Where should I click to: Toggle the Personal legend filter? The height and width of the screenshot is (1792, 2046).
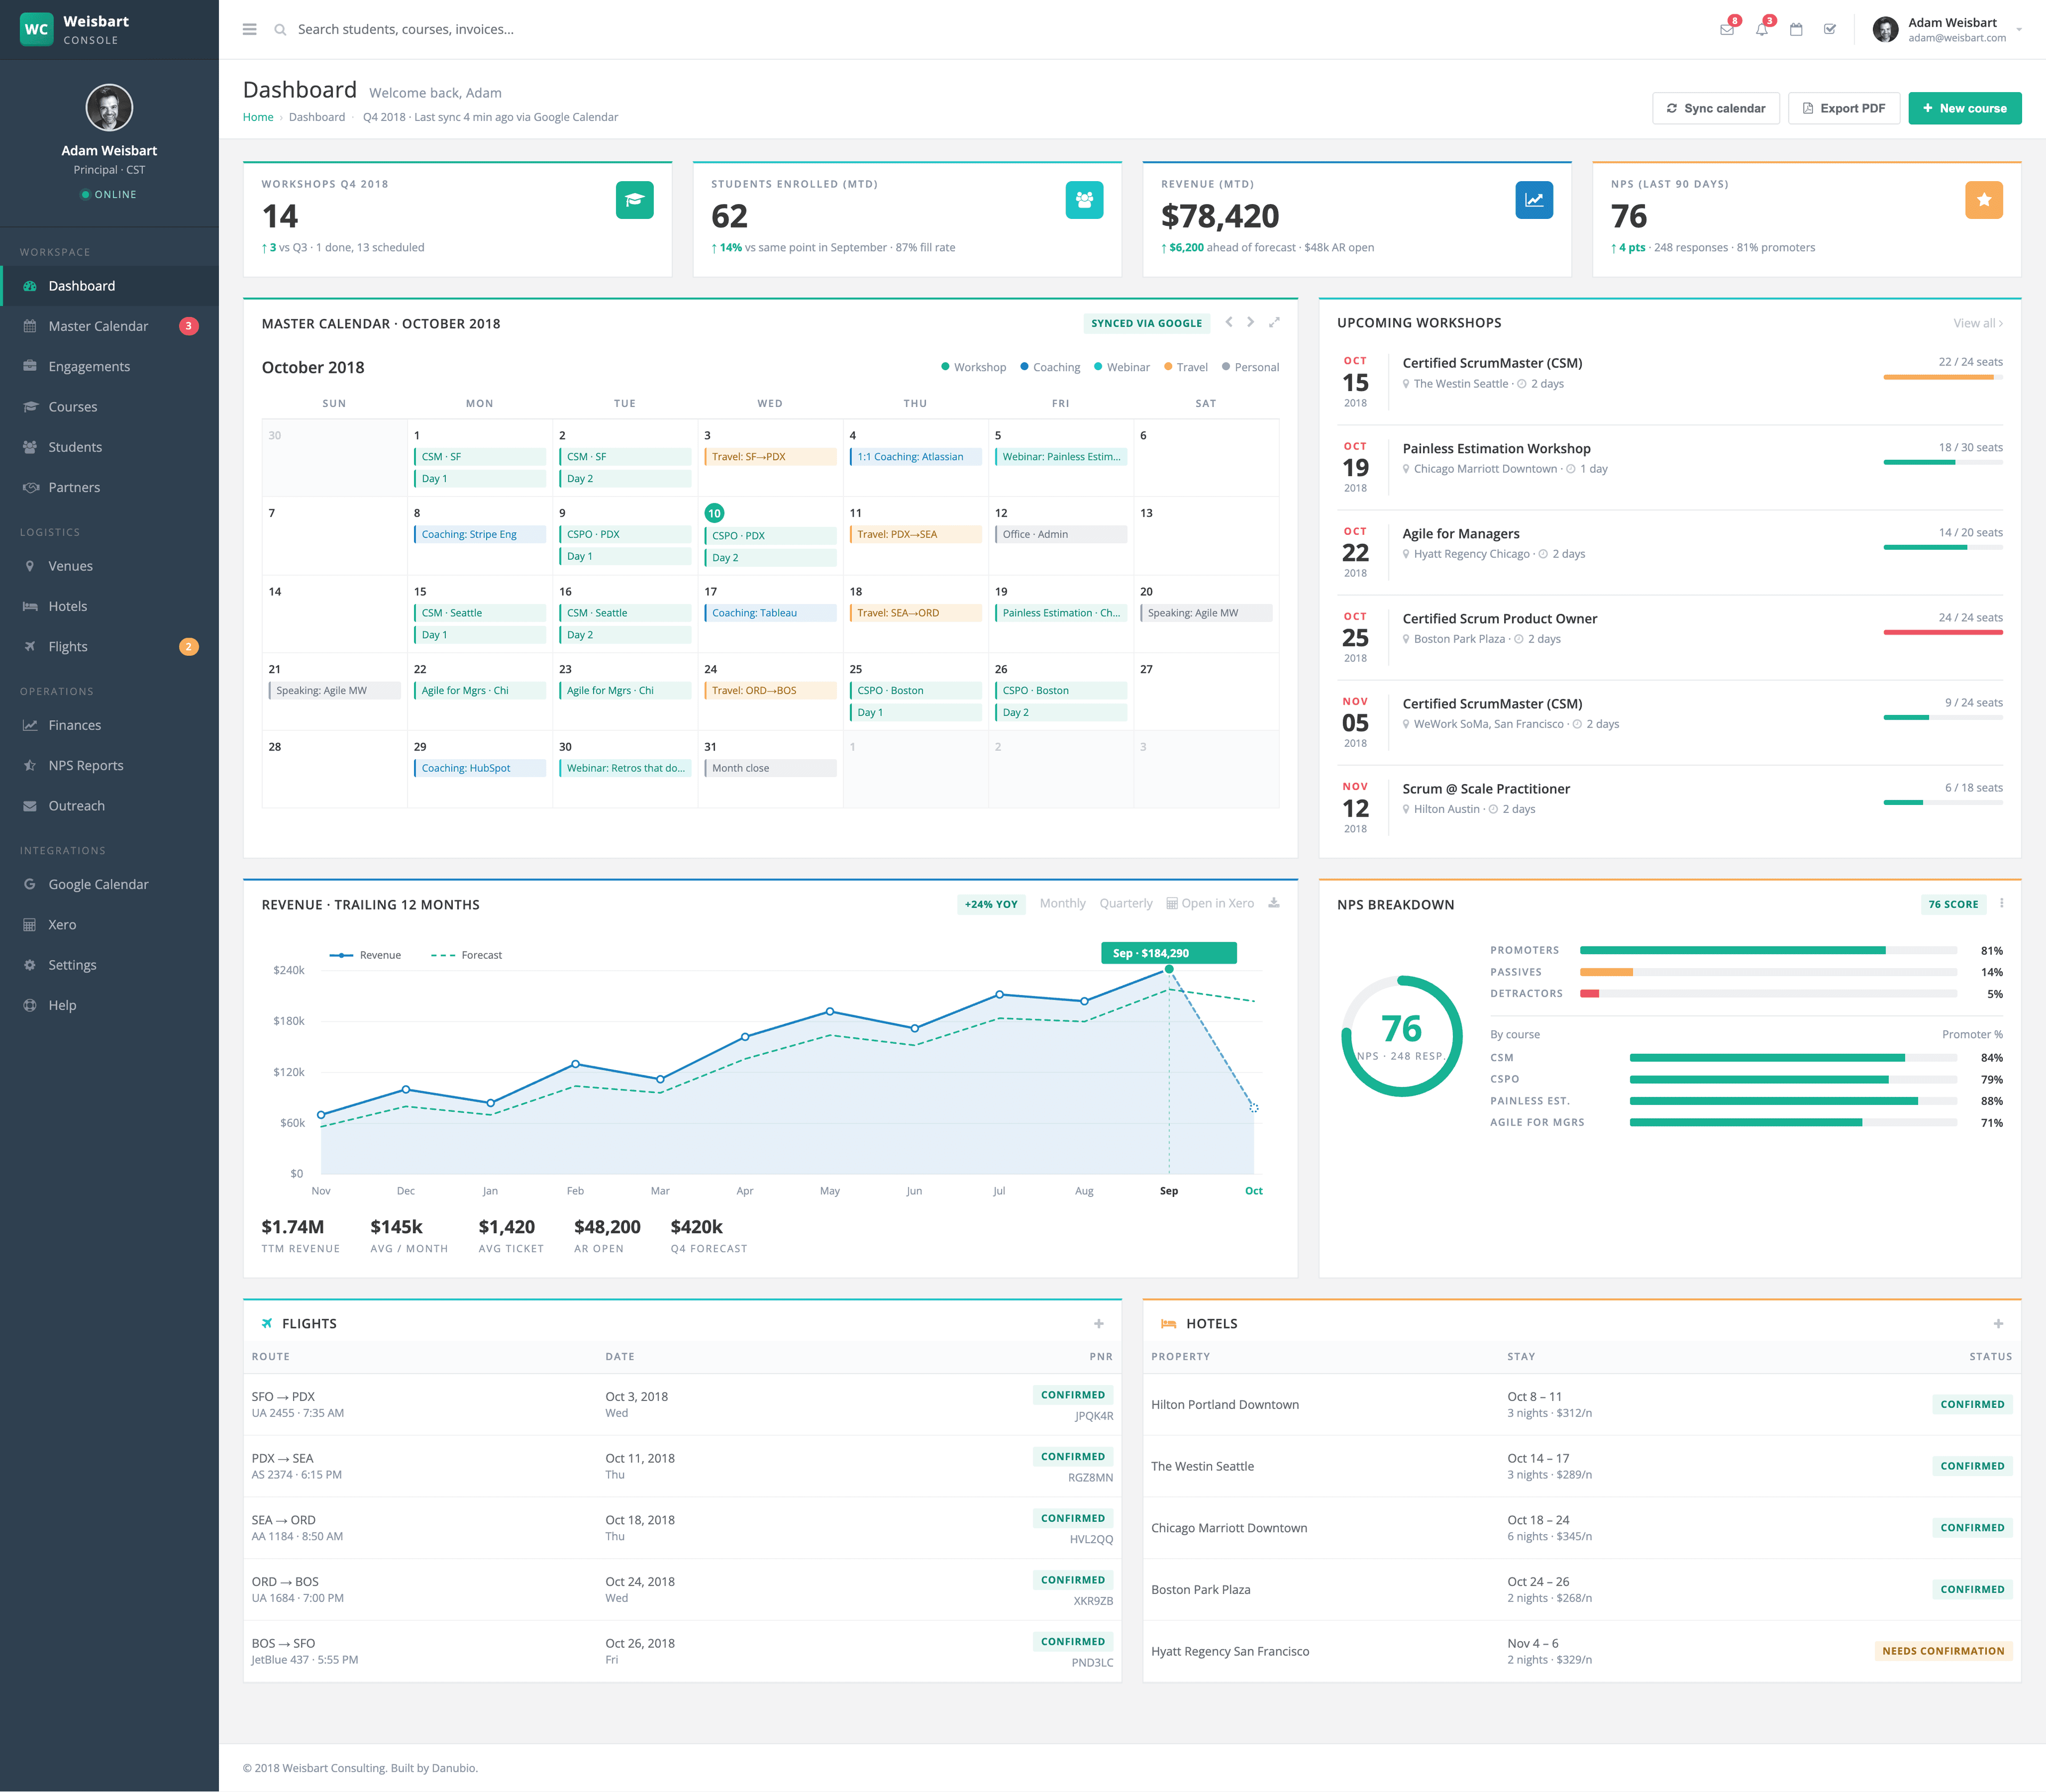click(1250, 367)
